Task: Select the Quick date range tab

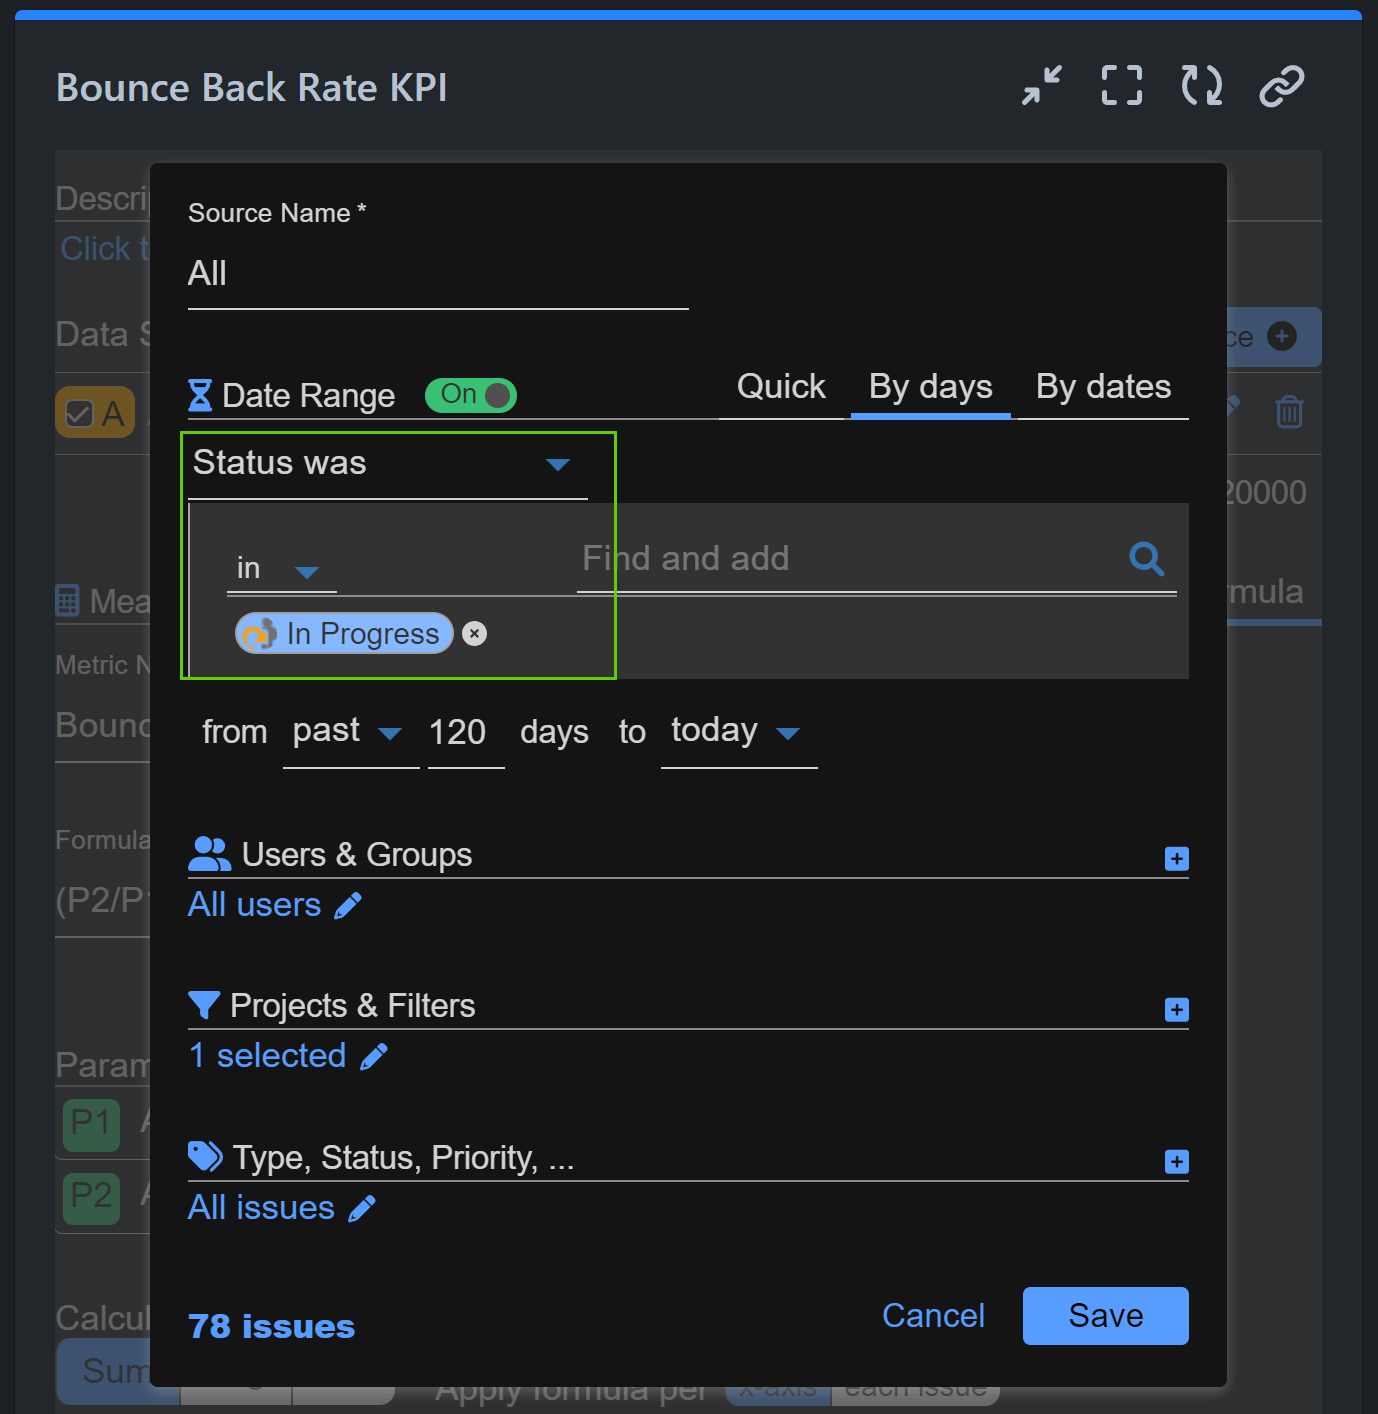Action: click(780, 387)
